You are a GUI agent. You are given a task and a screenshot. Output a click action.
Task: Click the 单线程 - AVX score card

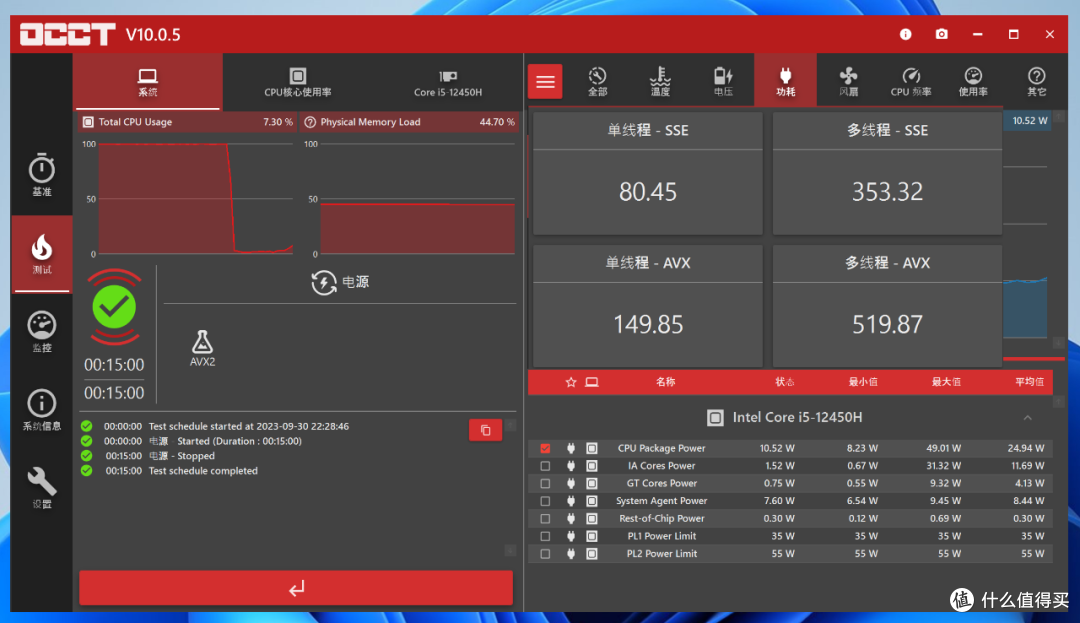(647, 306)
